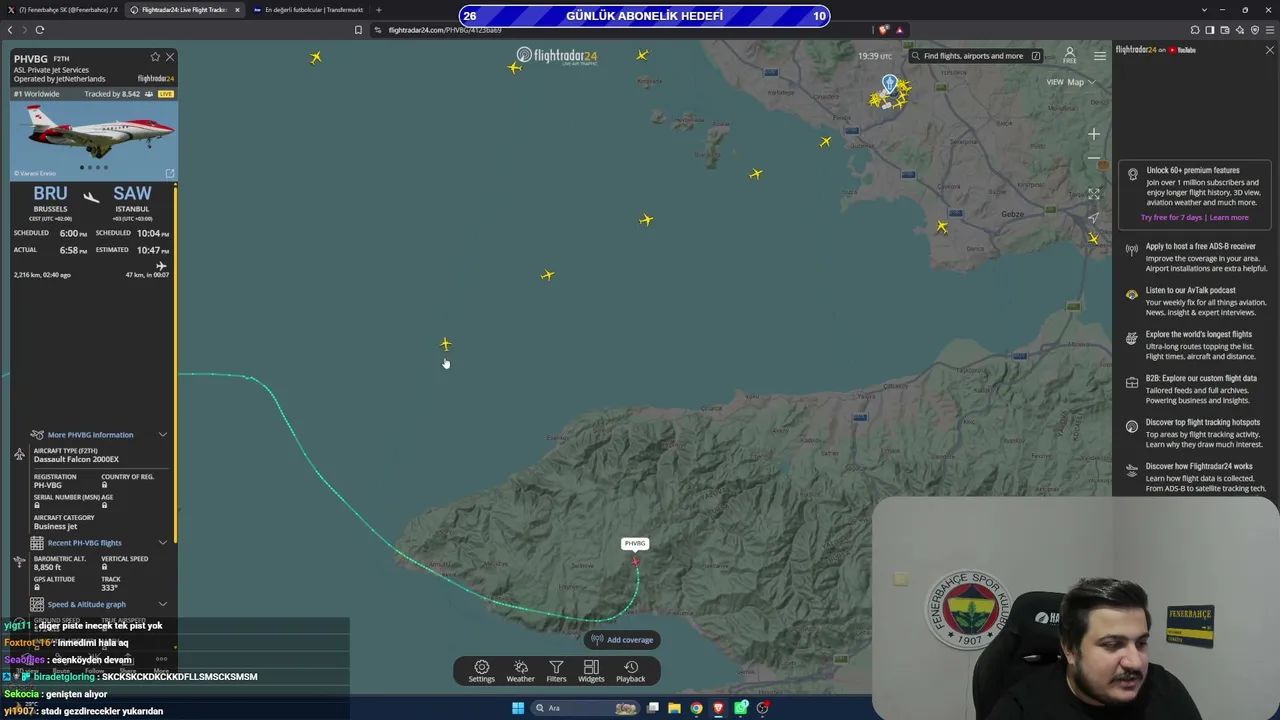Zoom out on the map with minus

click(1094, 158)
